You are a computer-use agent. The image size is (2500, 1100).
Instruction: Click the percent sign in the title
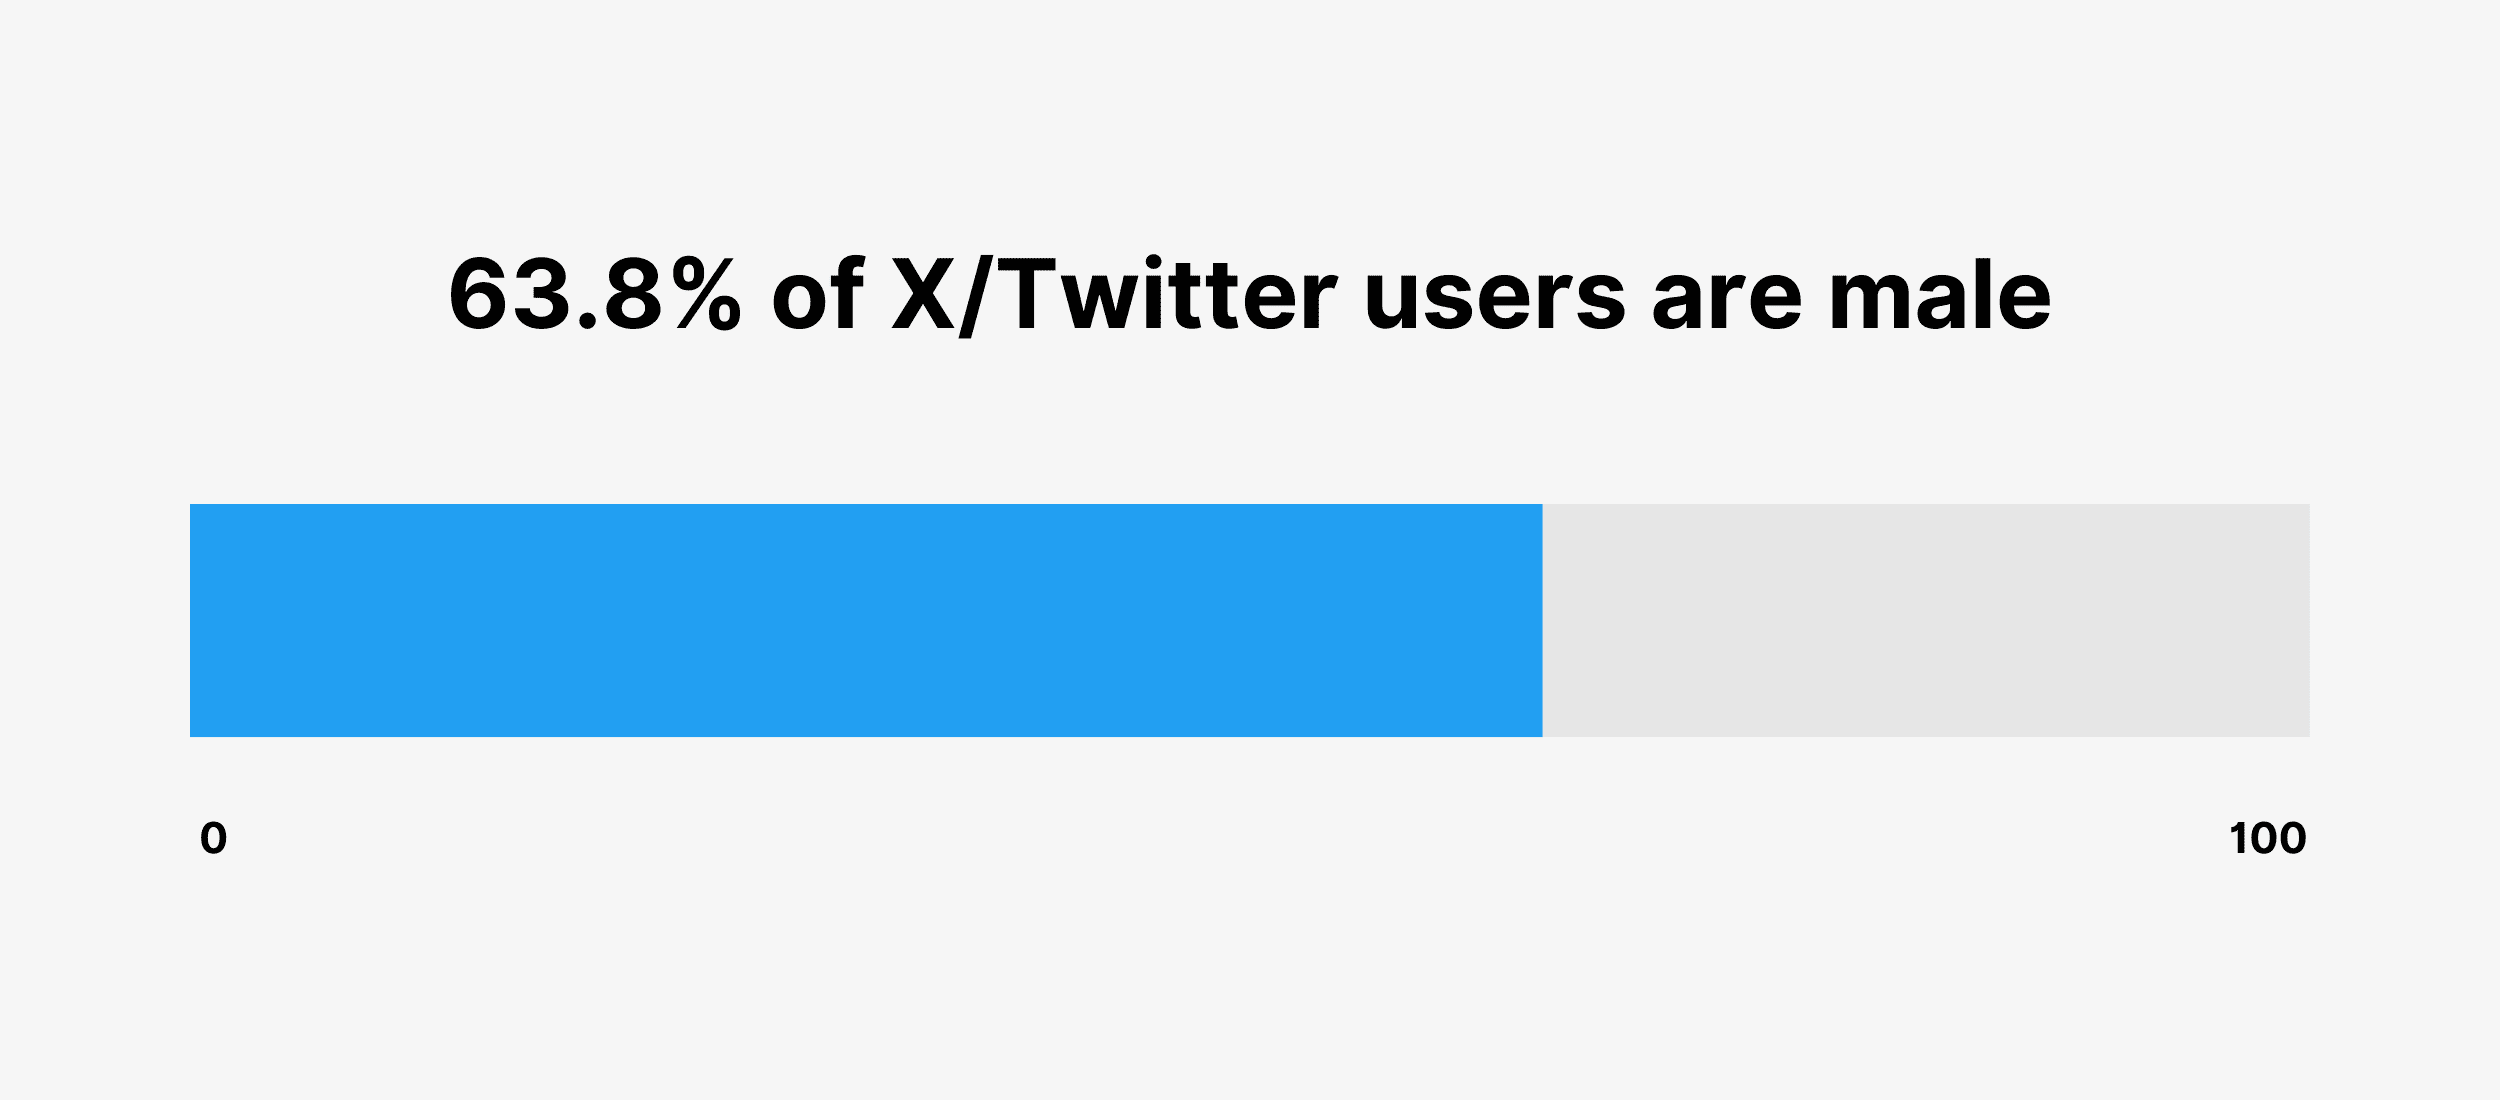[708, 295]
